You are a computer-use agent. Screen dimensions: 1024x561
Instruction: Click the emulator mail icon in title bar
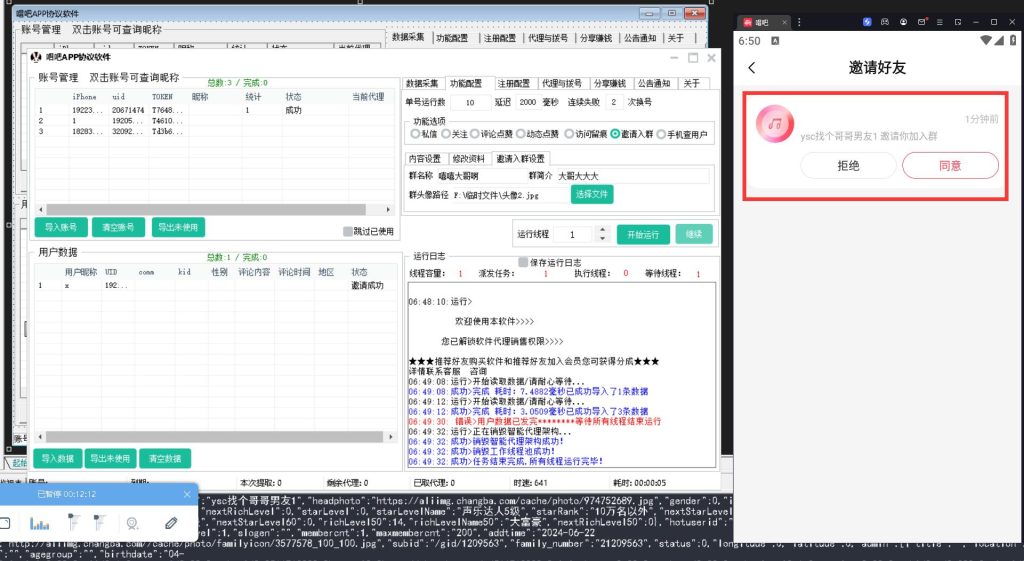923,21
